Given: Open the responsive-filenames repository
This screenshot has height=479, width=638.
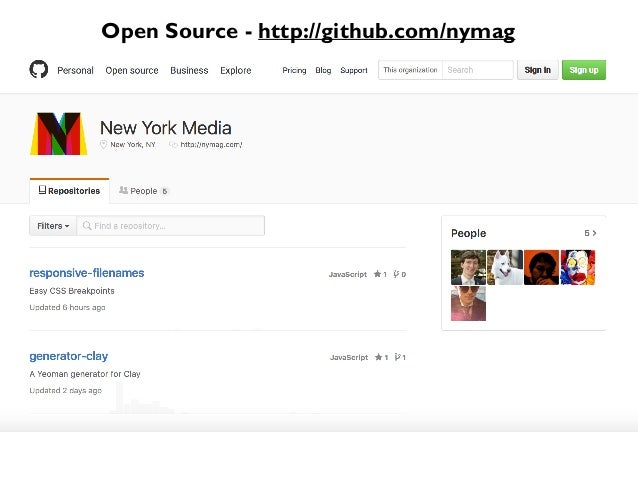Looking at the screenshot, I should 87,273.
